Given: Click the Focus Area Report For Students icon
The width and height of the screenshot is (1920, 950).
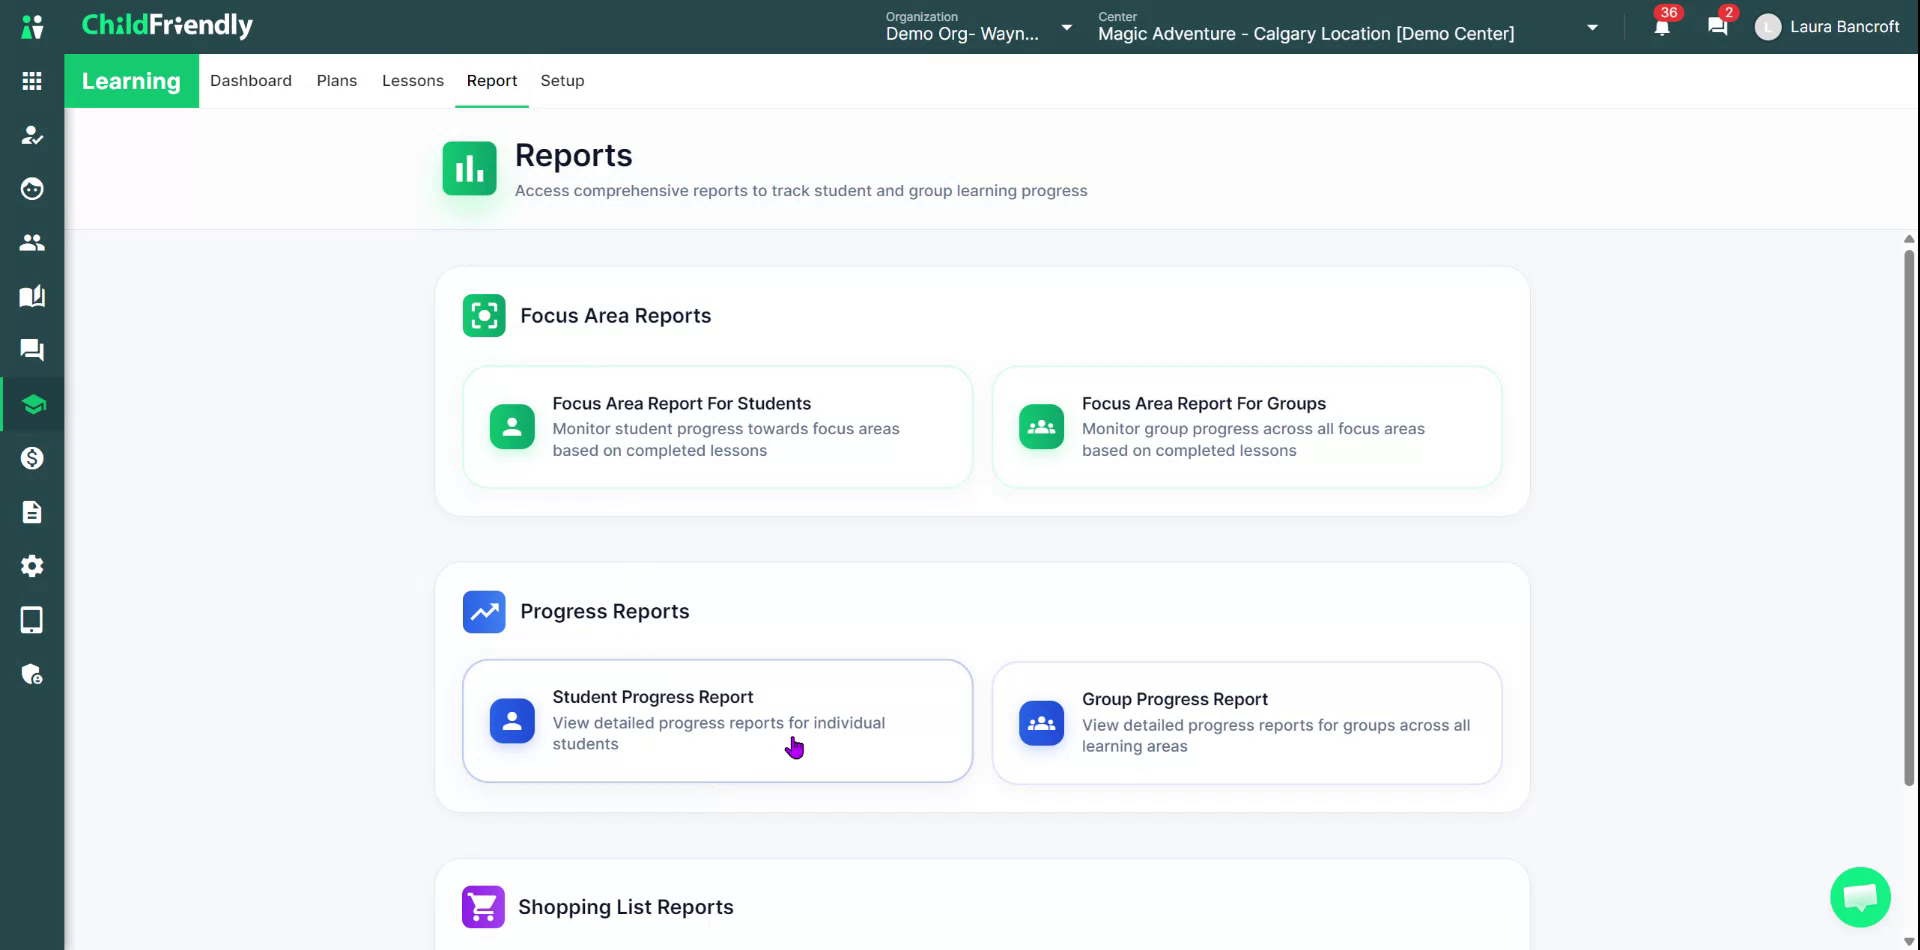Looking at the screenshot, I should pyautogui.click(x=512, y=427).
